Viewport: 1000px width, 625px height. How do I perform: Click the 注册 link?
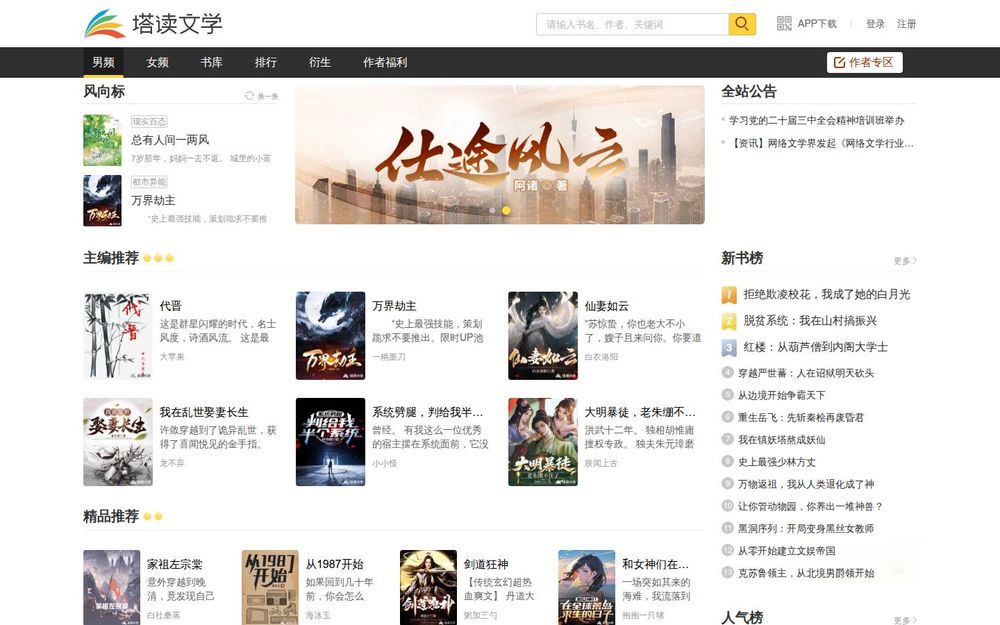[906, 24]
